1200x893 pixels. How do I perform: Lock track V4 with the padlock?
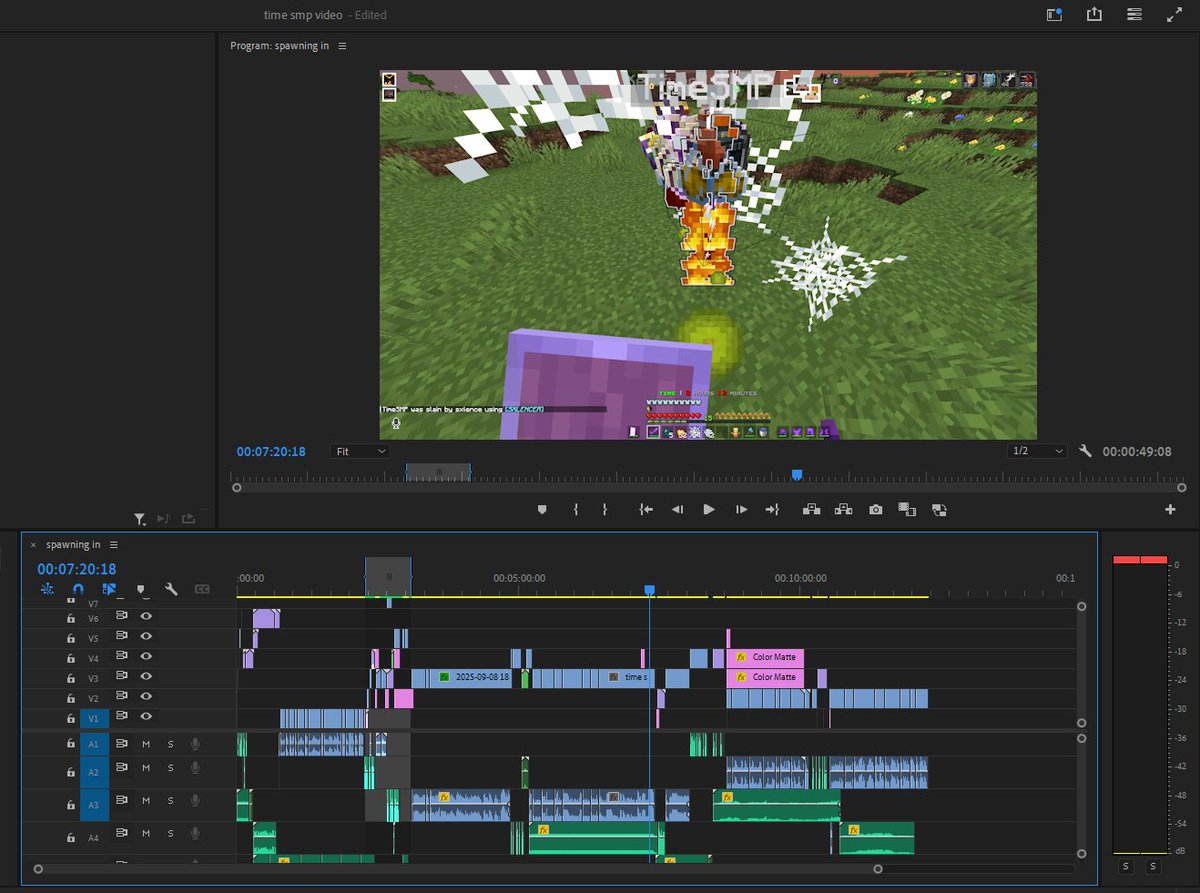coord(70,657)
